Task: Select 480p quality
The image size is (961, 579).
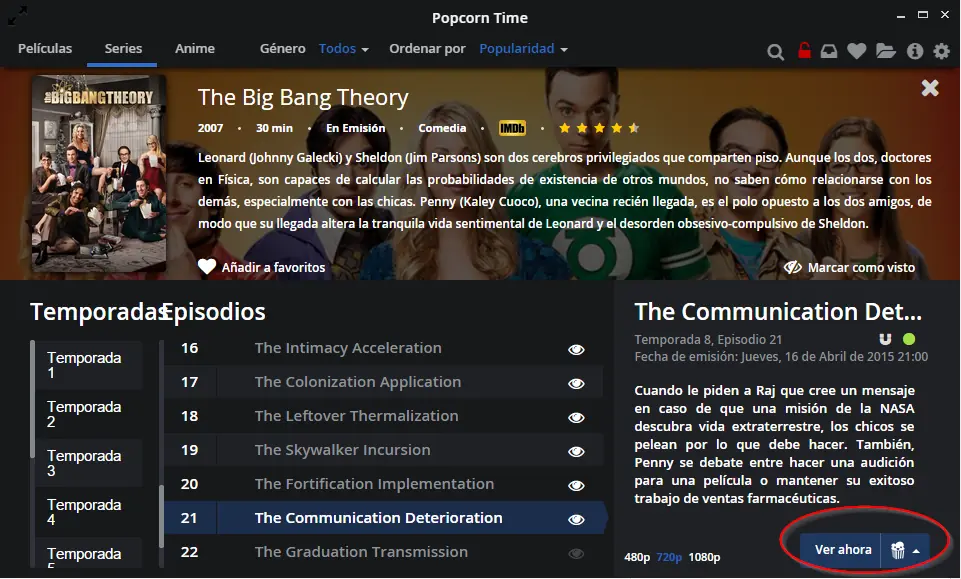Action: (x=637, y=557)
